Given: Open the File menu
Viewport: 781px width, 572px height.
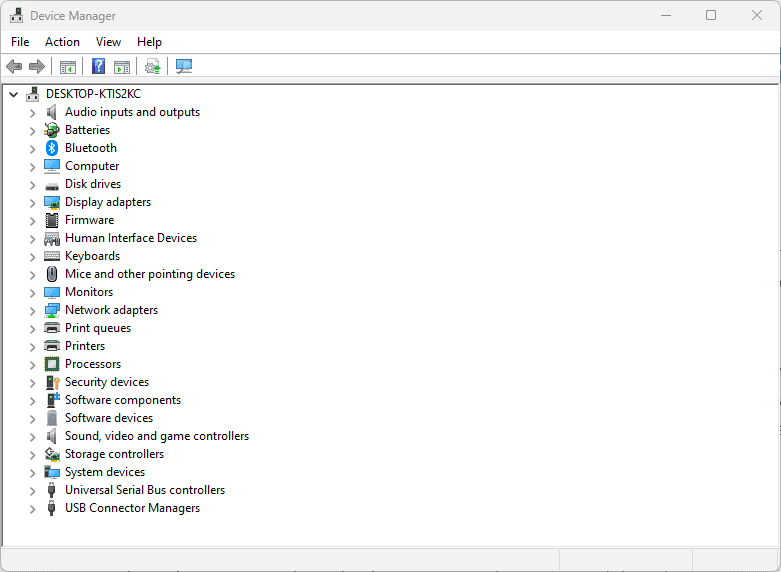Looking at the screenshot, I should pos(20,42).
